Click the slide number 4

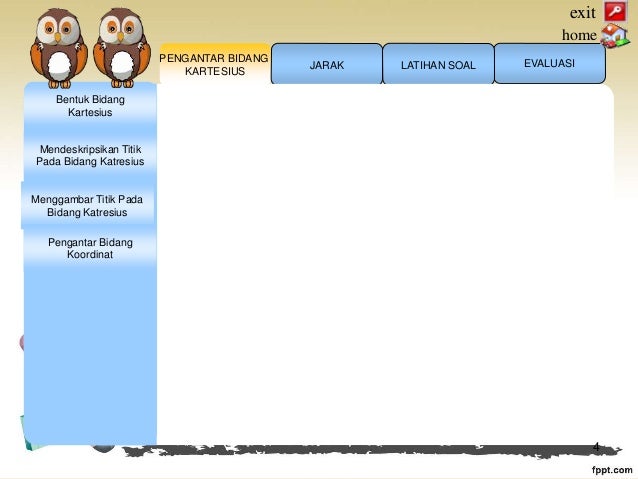tap(596, 447)
